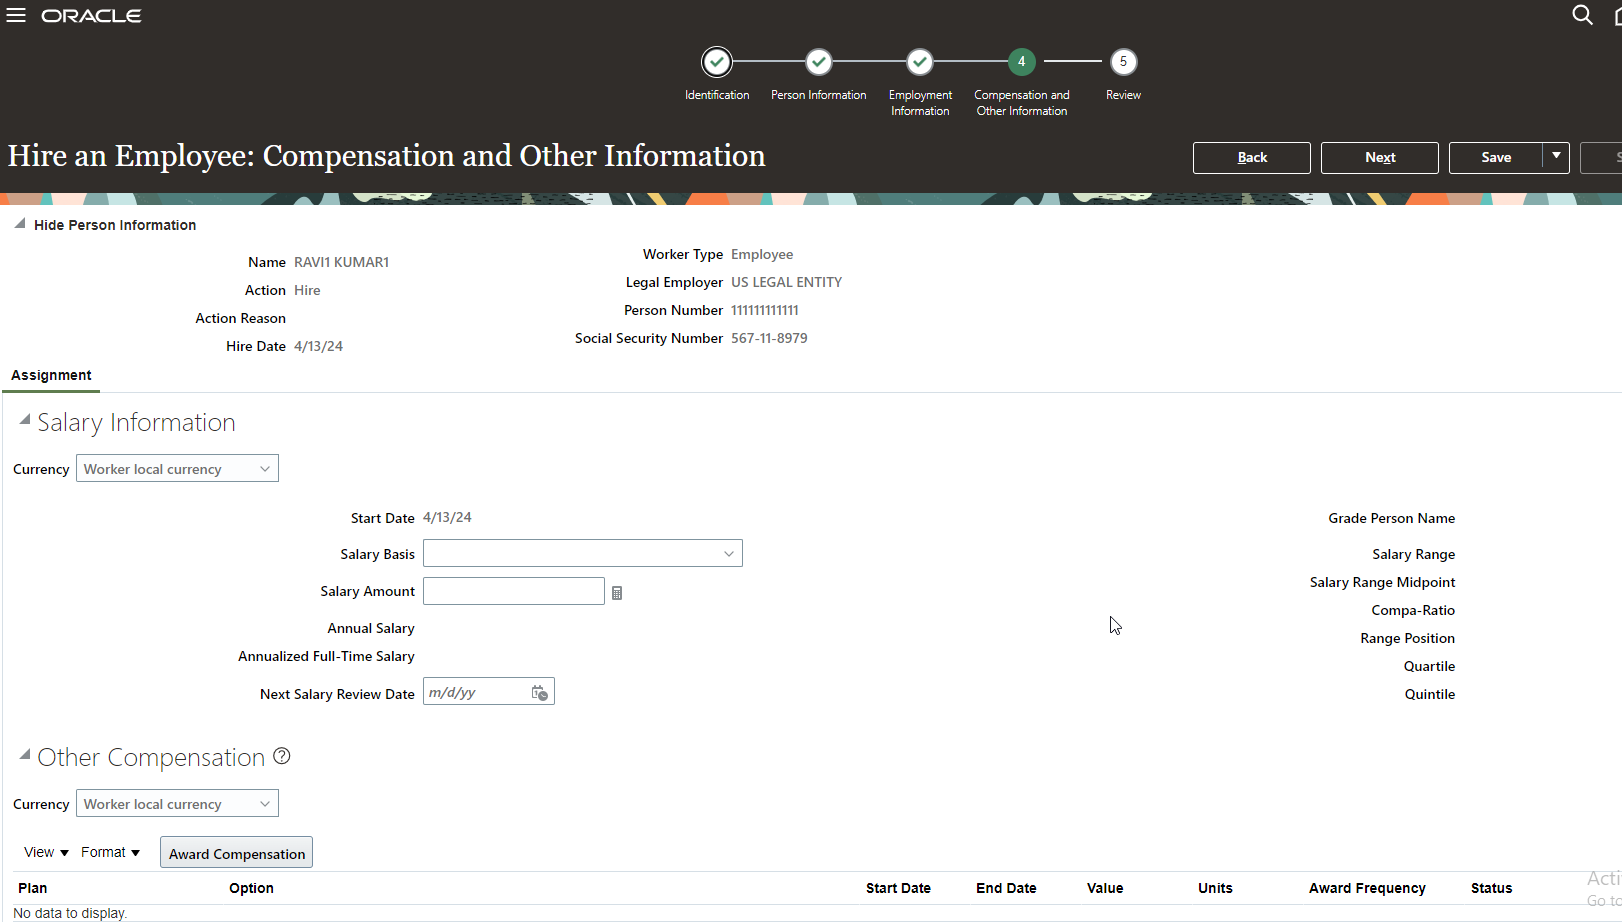
Task: Click the Status column header
Action: click(x=1491, y=888)
